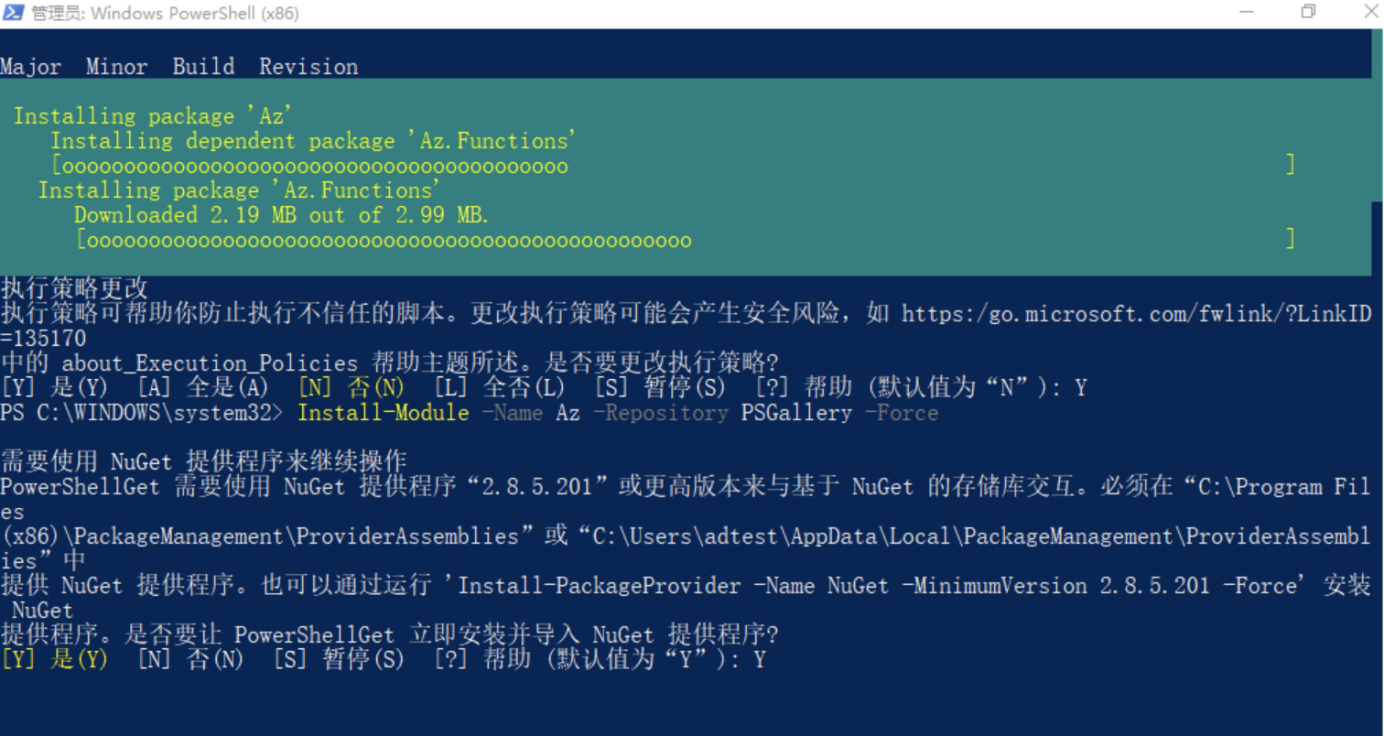Click PSGallery repository name in command
This screenshot has width=1384, height=736.
pos(796,413)
